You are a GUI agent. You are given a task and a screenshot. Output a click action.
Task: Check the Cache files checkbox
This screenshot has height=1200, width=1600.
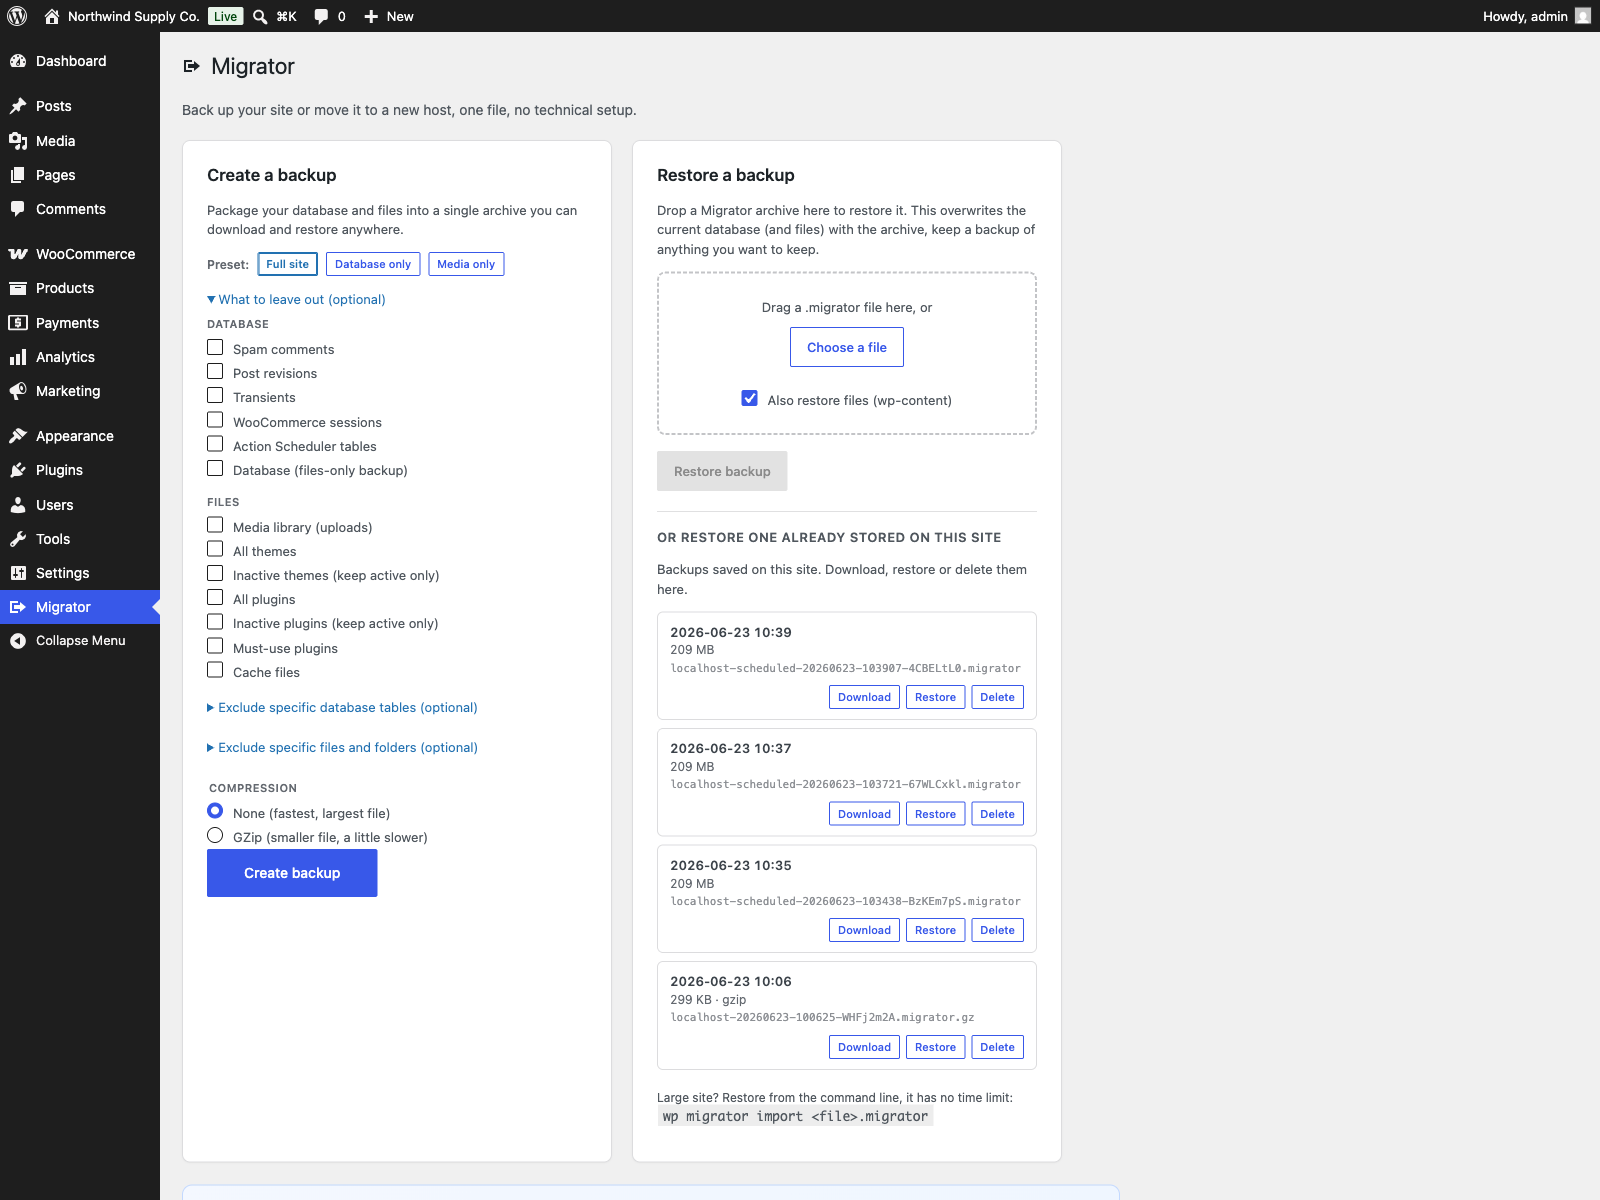(x=215, y=670)
